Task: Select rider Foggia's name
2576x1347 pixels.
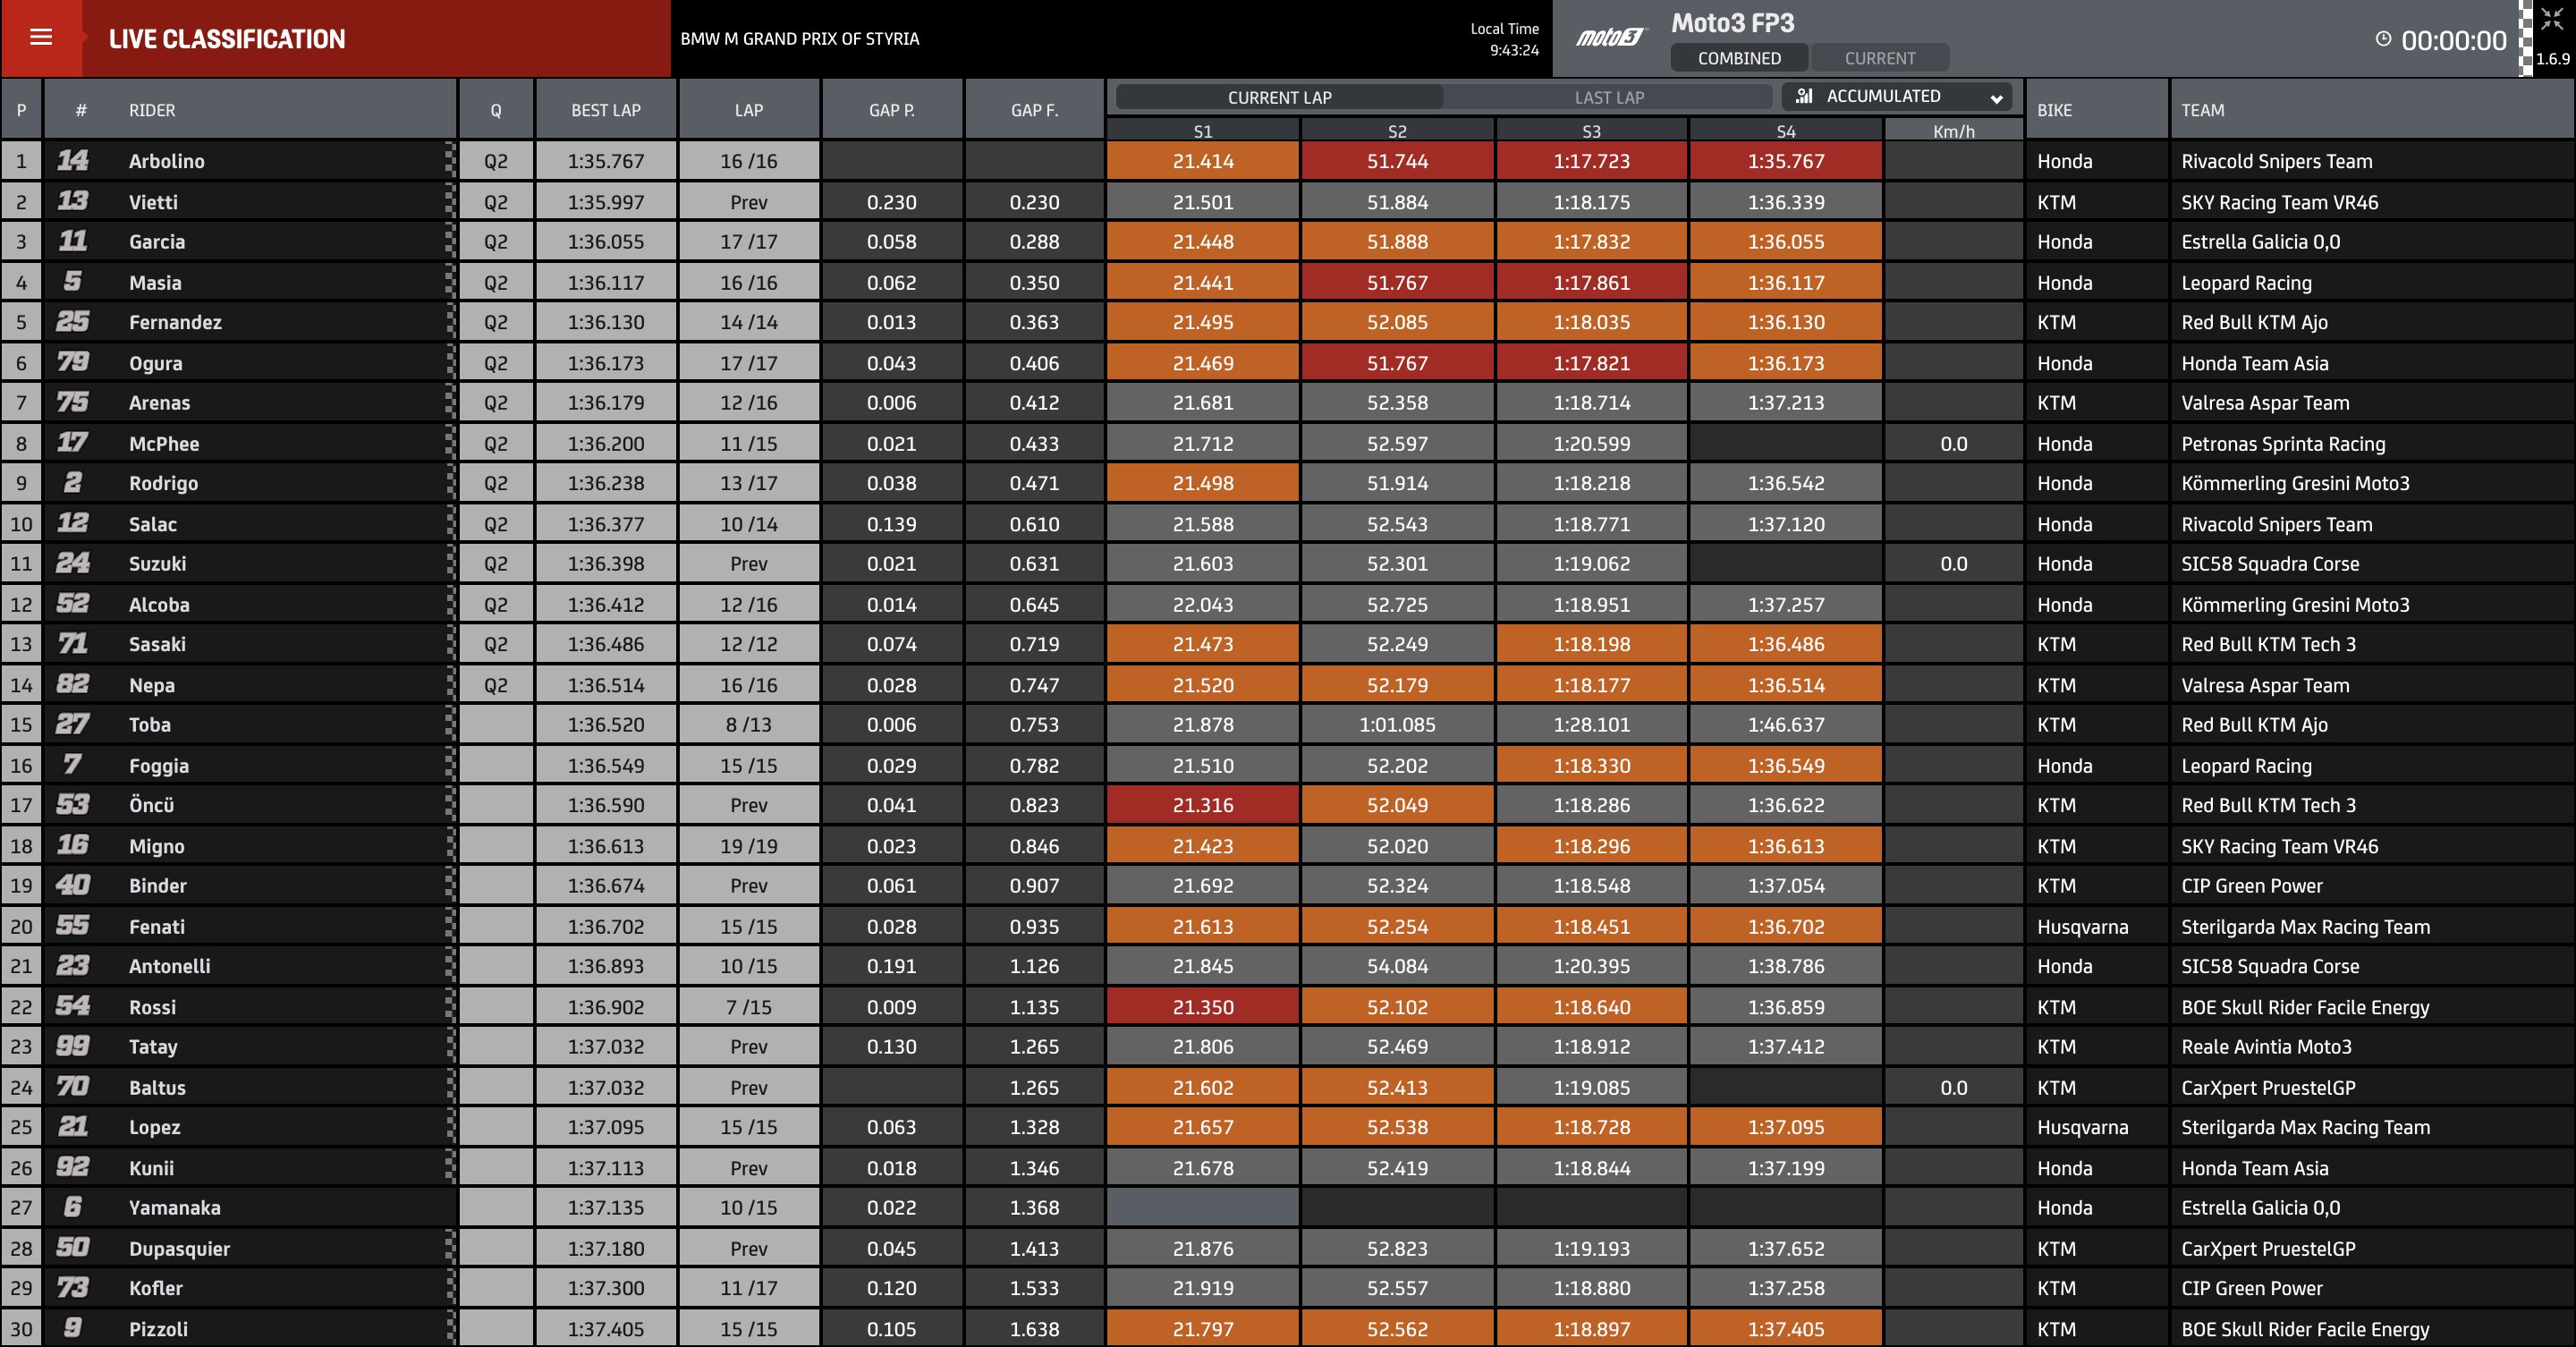Action: point(158,766)
